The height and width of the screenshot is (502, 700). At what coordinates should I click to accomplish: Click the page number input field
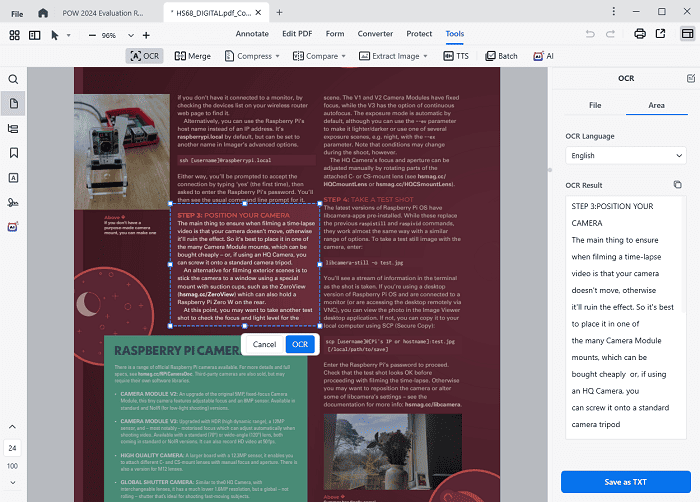point(12,447)
